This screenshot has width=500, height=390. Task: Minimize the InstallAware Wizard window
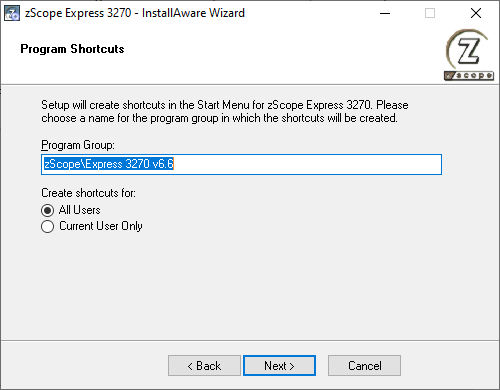[385, 13]
